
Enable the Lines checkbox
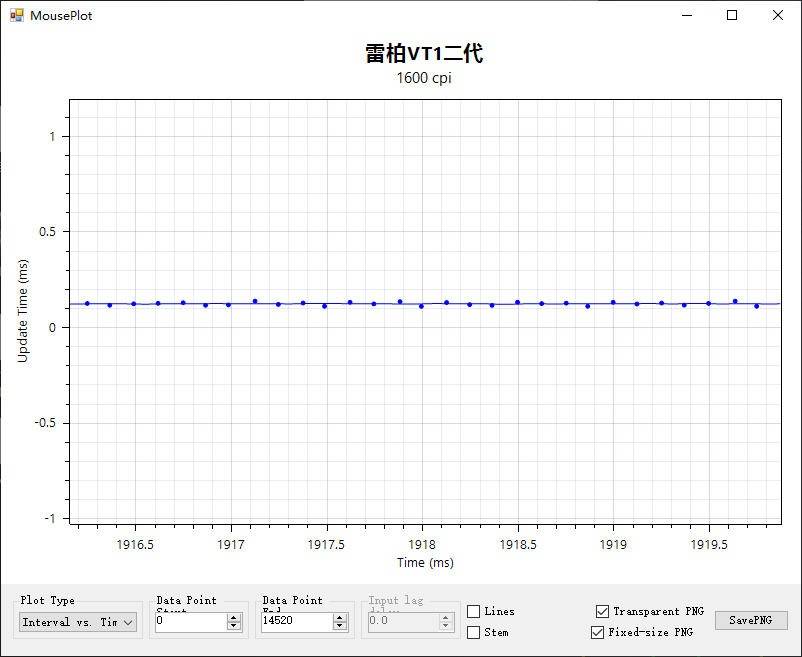point(474,611)
